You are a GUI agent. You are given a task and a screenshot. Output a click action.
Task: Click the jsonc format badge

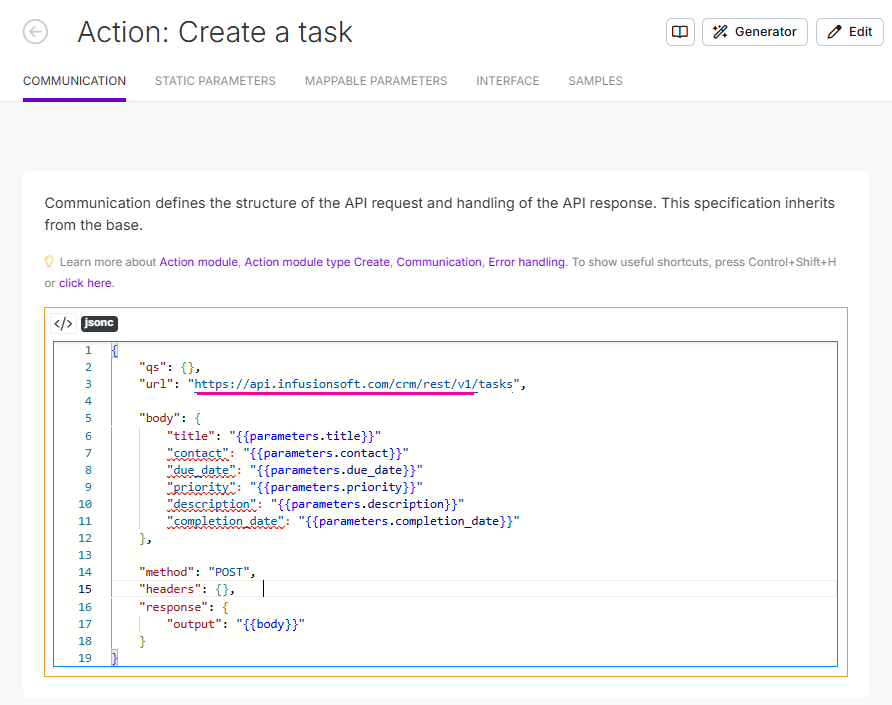point(99,323)
